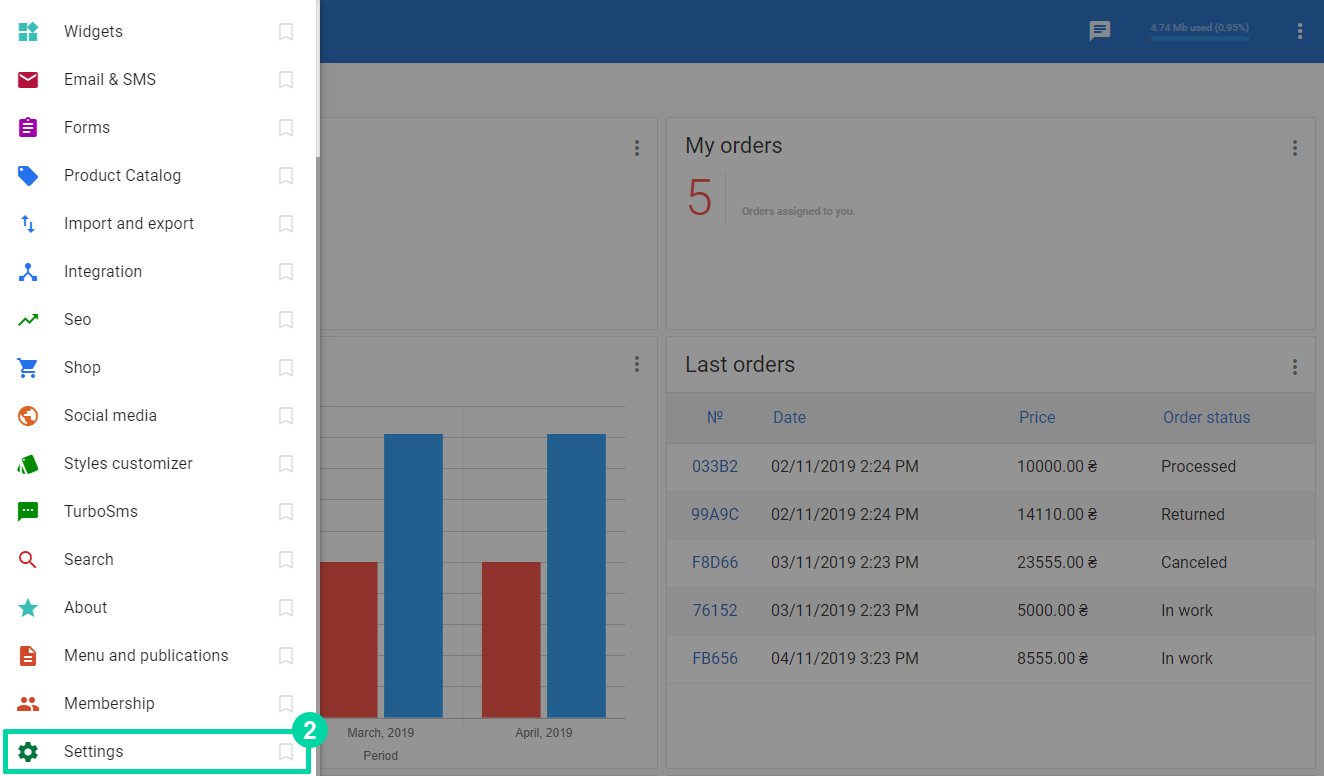Open order 033B2 link

[715, 467]
